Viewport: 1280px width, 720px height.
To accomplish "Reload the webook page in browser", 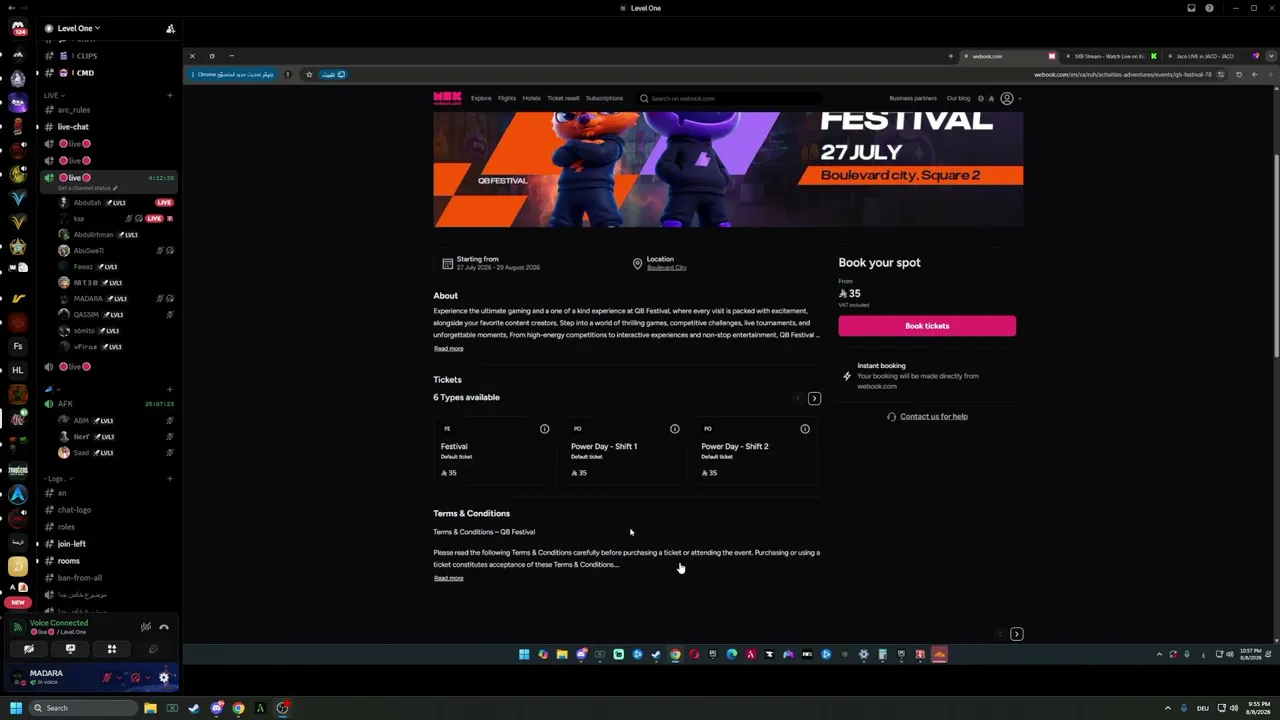I will pos(1239,74).
